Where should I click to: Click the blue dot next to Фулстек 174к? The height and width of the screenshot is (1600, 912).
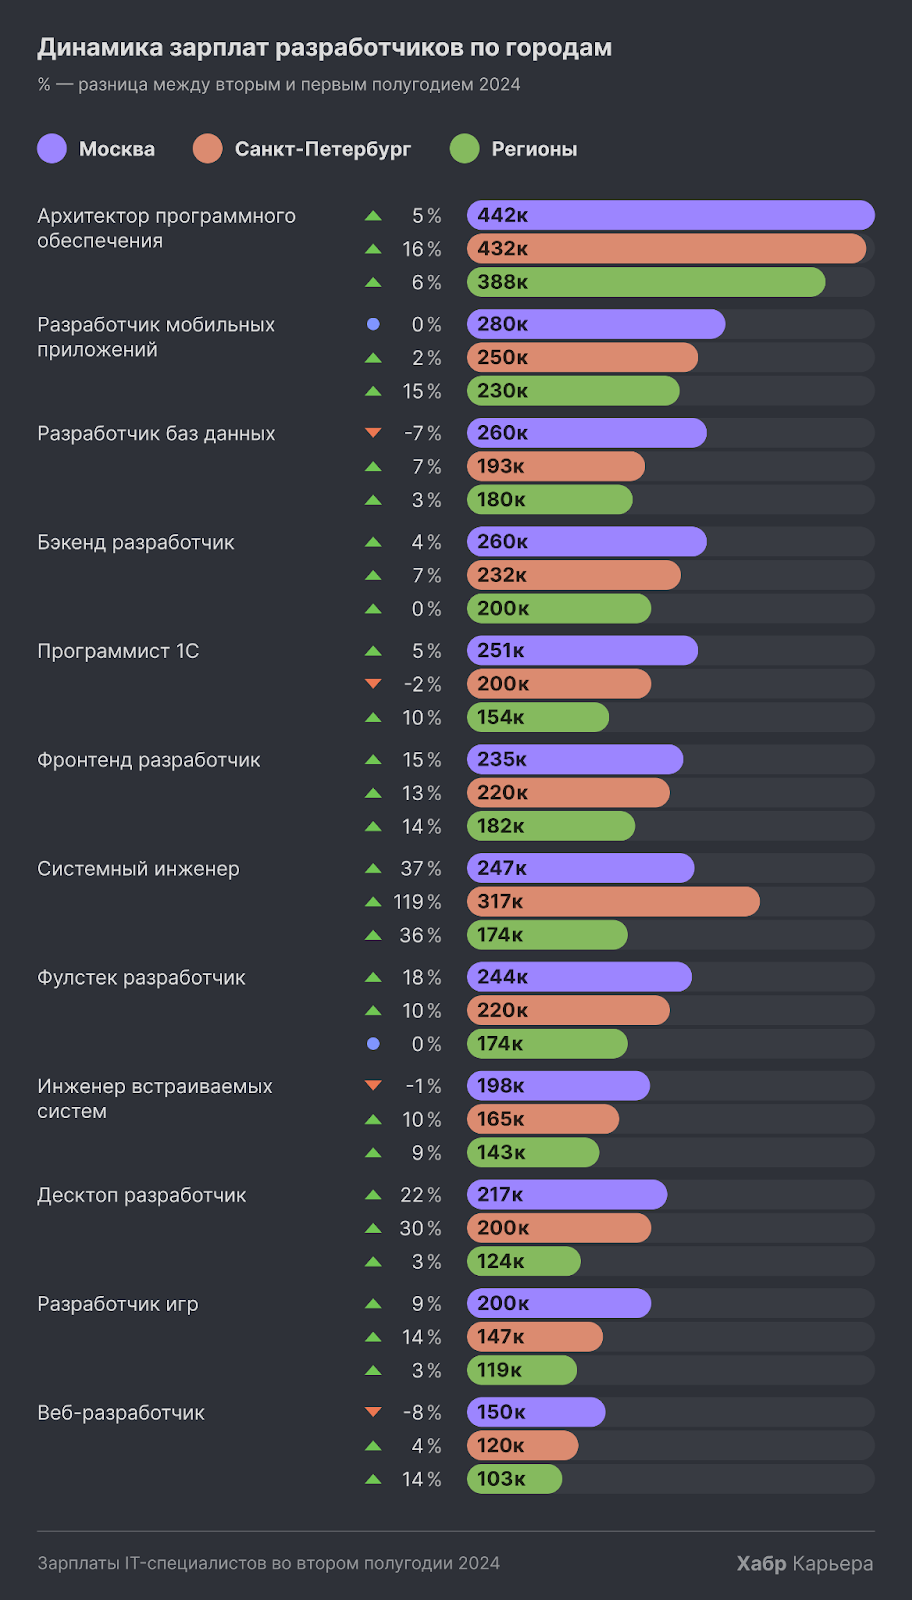point(373,1044)
